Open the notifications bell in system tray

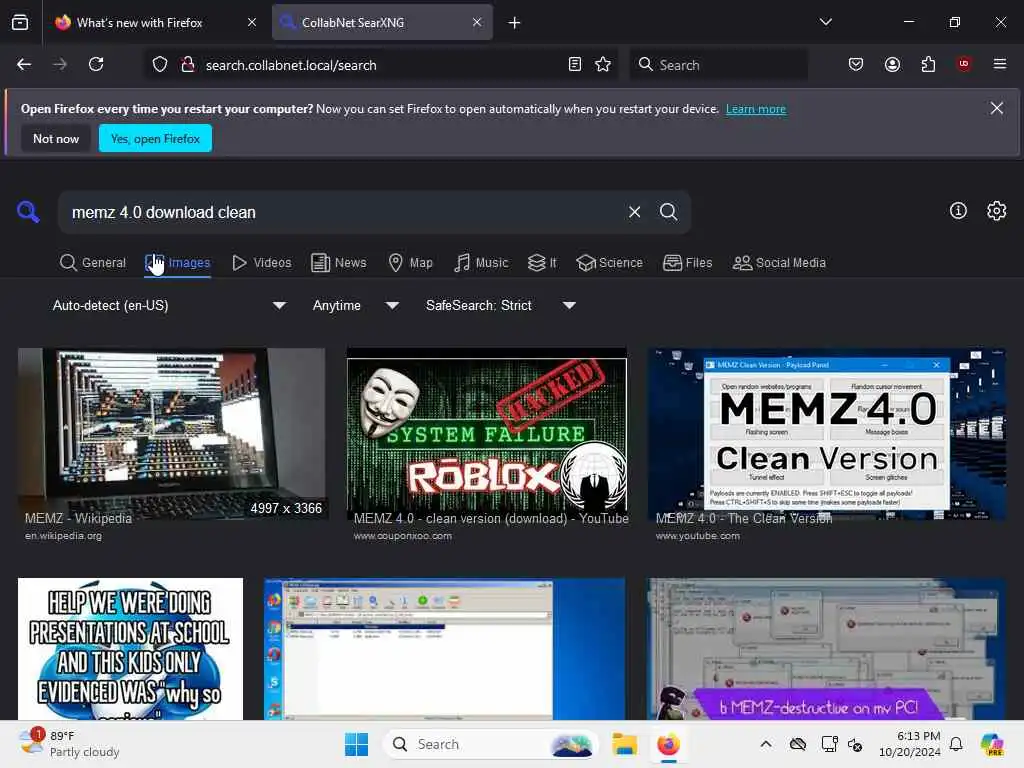956,744
